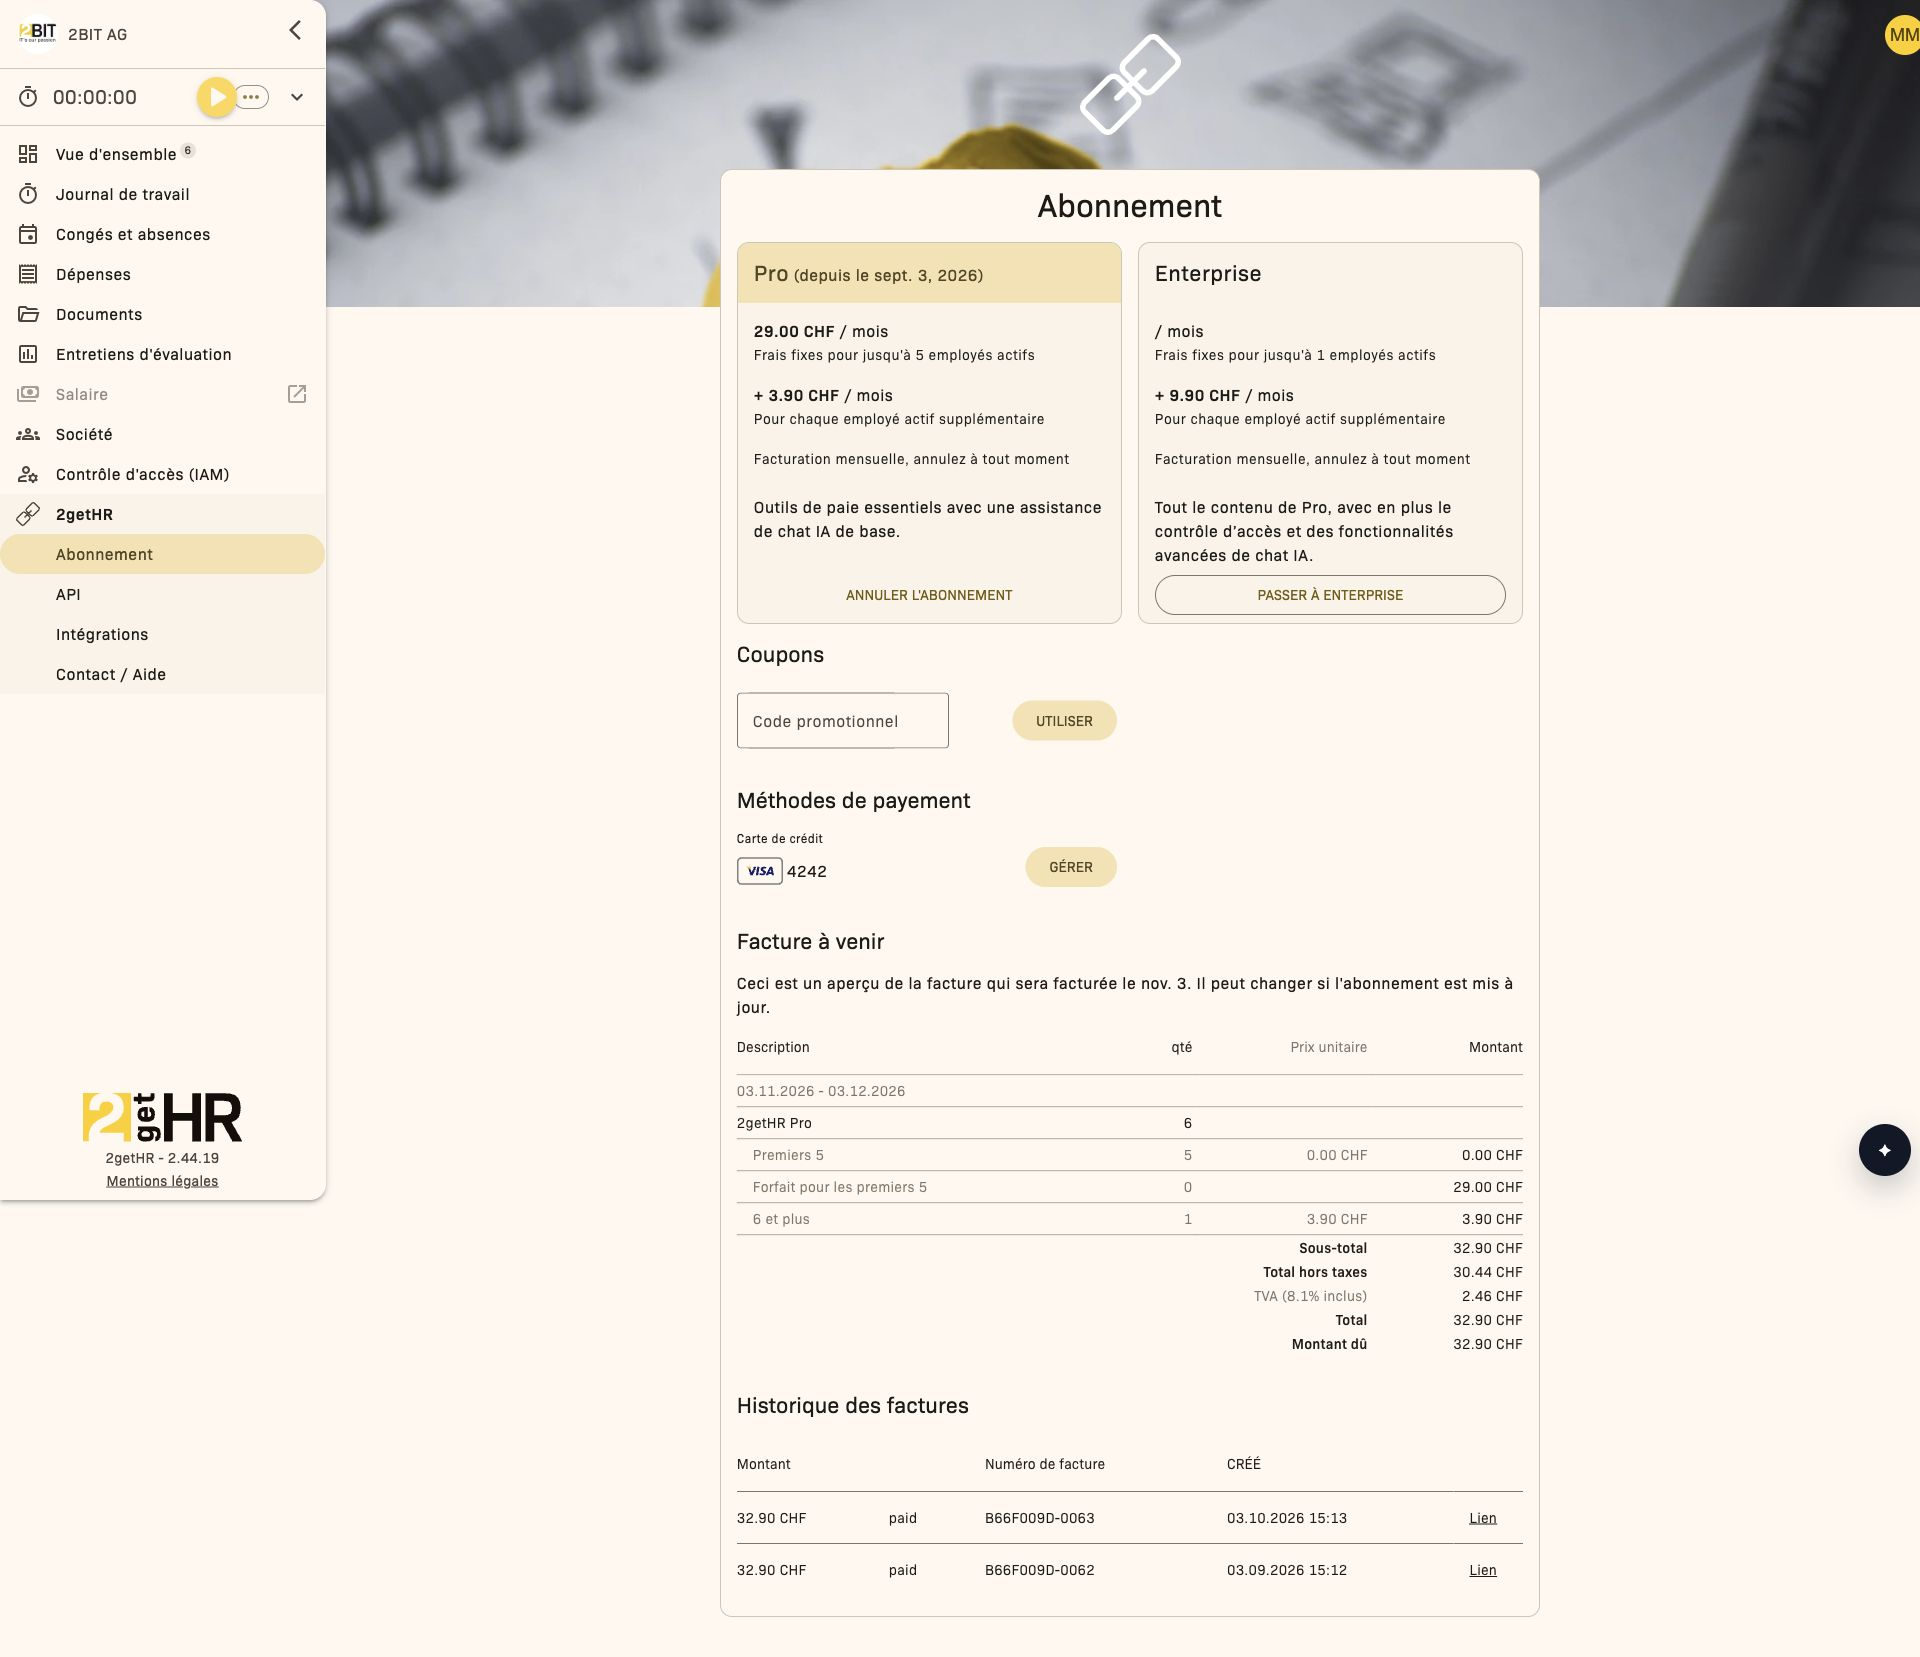Viewport: 1920px width, 1657px height.
Task: Go to Congés et absences
Action: pos(163,234)
